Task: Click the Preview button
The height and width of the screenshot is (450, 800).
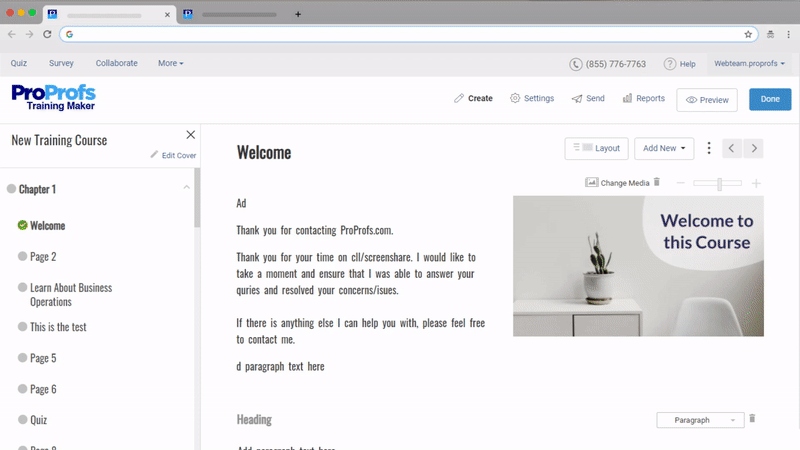Action: (x=707, y=99)
